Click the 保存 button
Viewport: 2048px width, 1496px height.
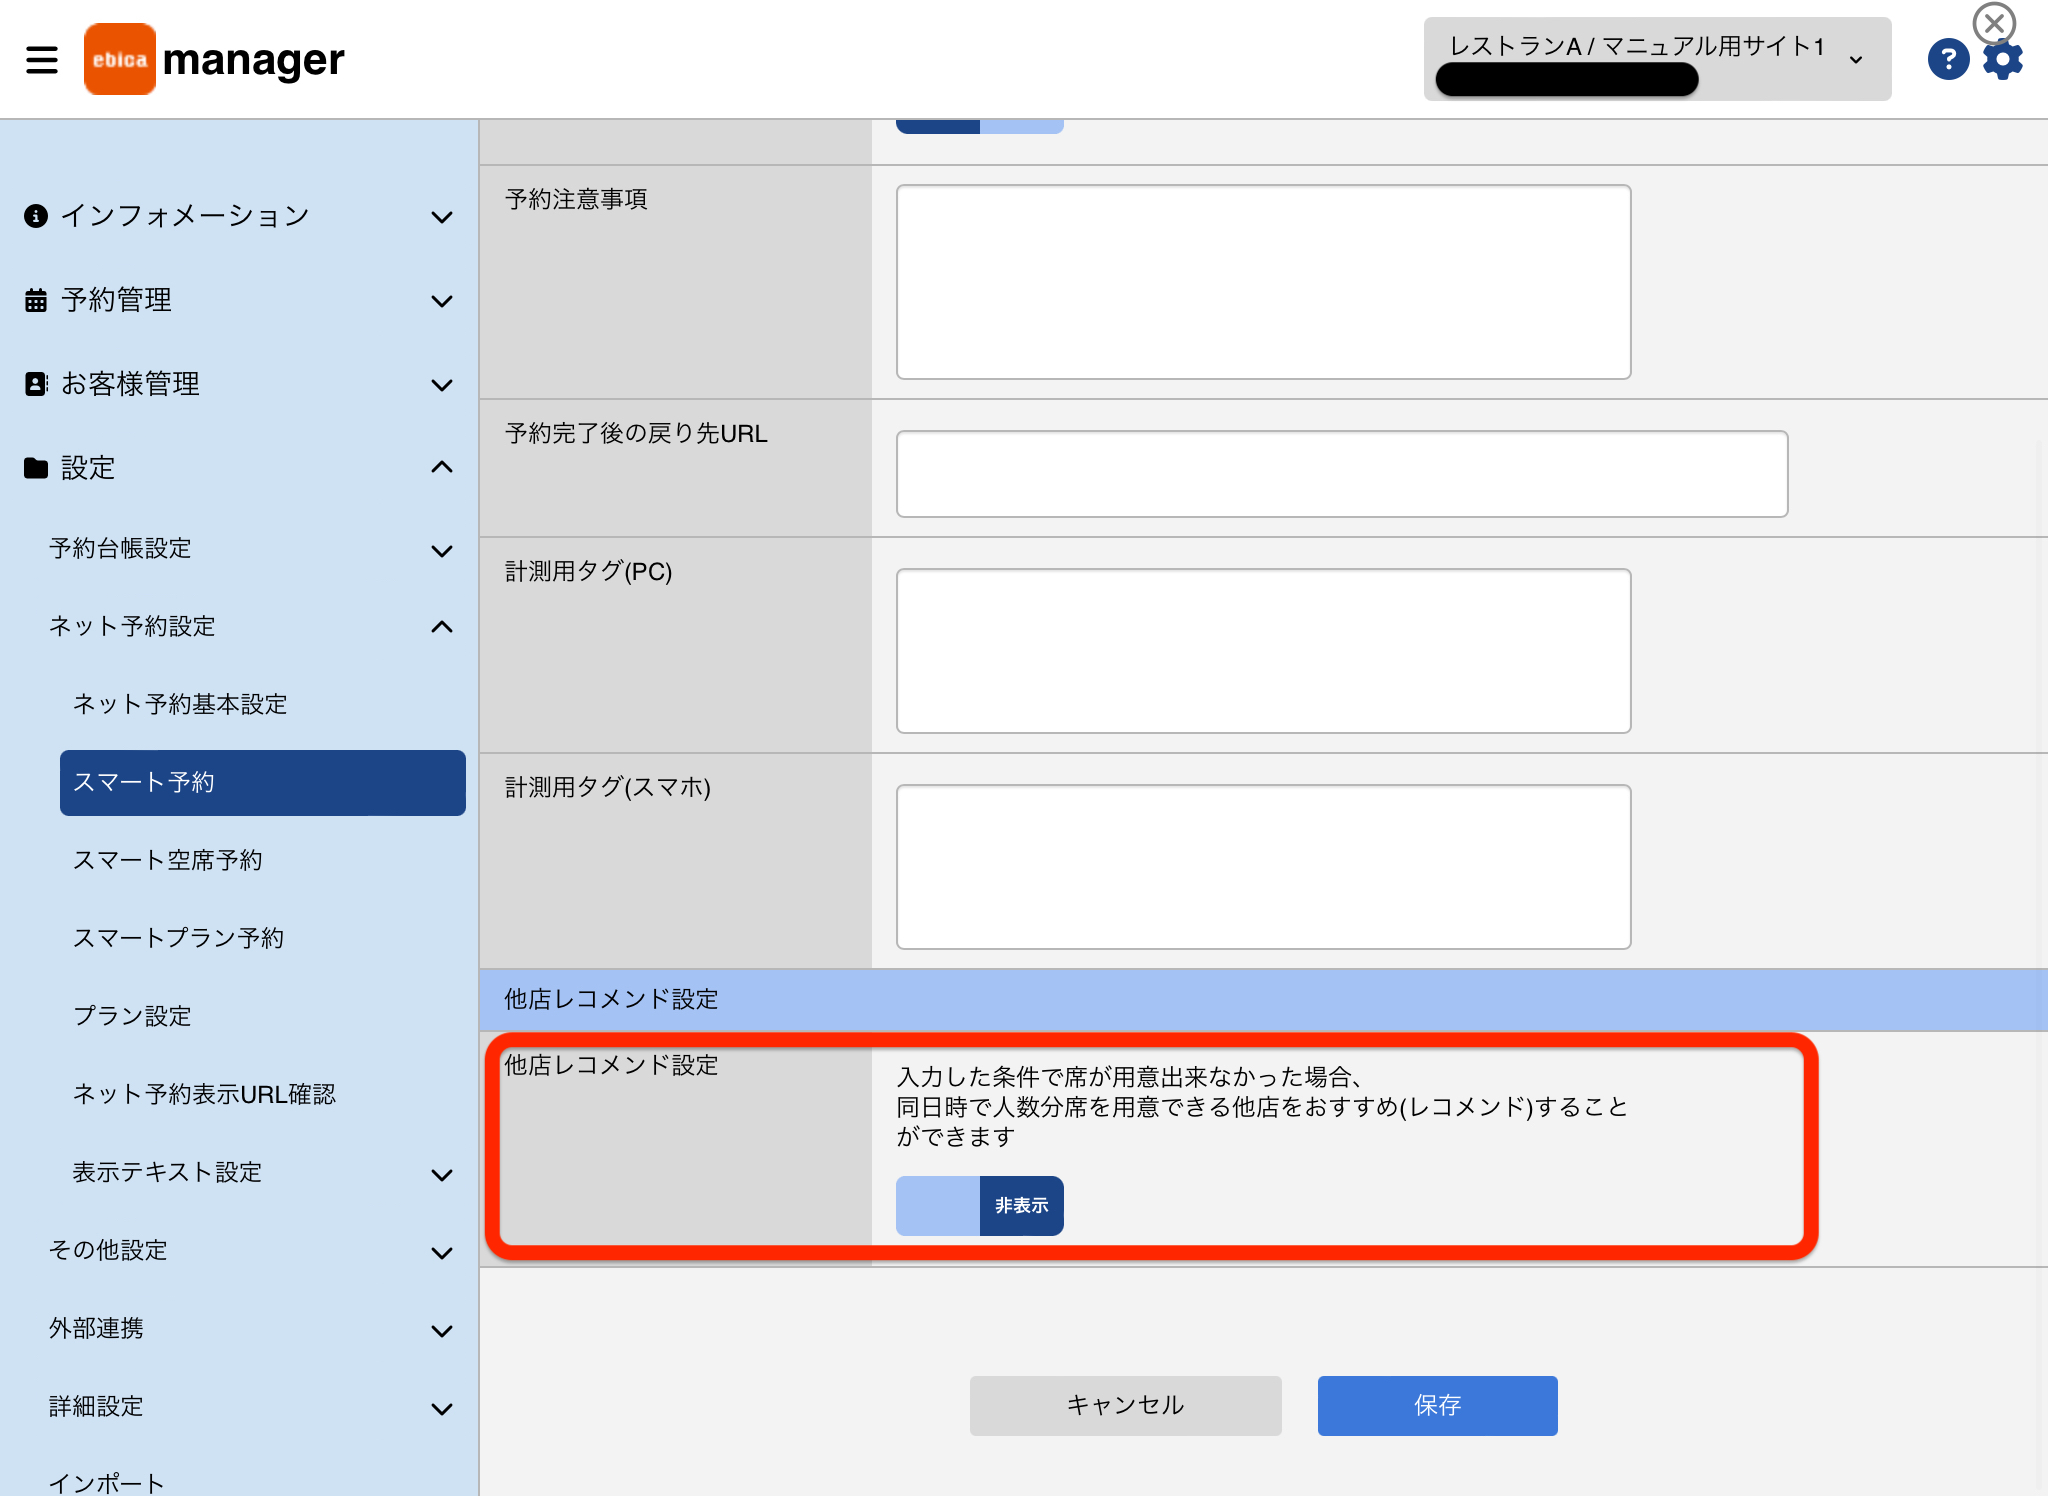click(x=1437, y=1405)
